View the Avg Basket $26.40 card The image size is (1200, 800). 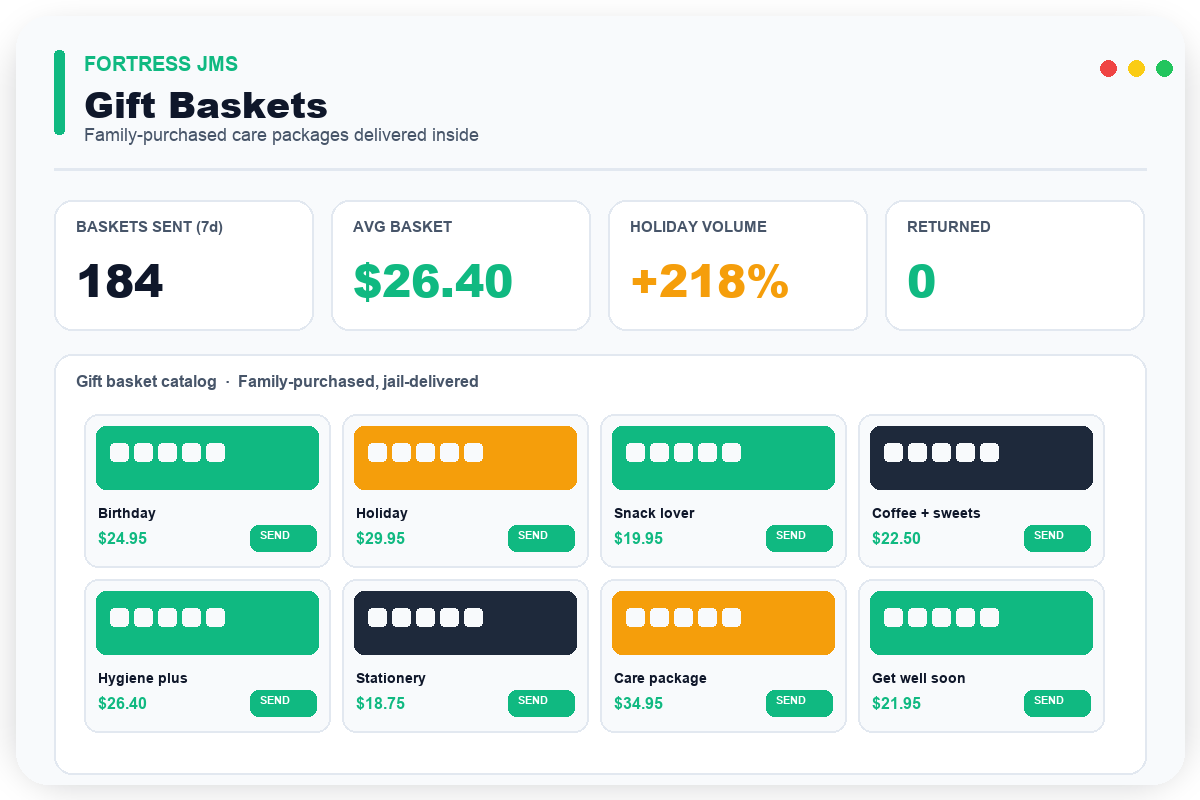coord(461,265)
